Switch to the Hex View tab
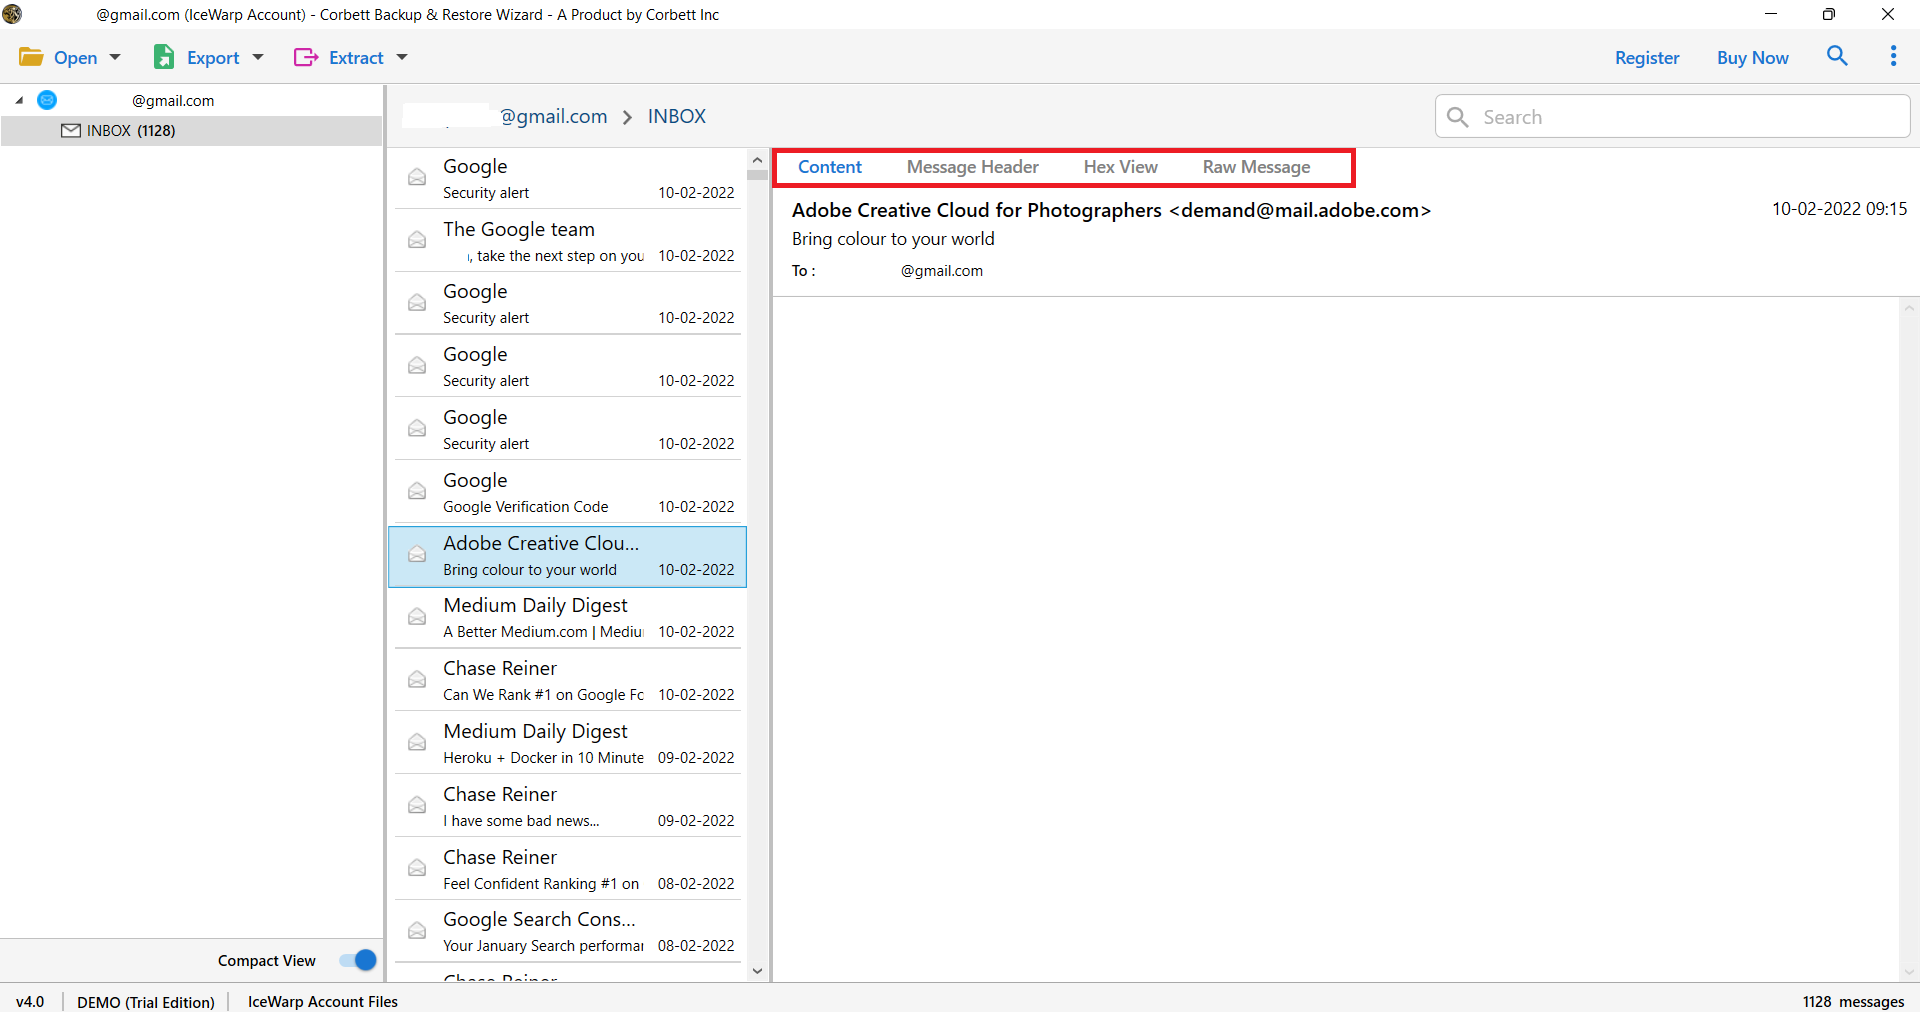Viewport: 1920px width, 1012px height. click(1120, 167)
